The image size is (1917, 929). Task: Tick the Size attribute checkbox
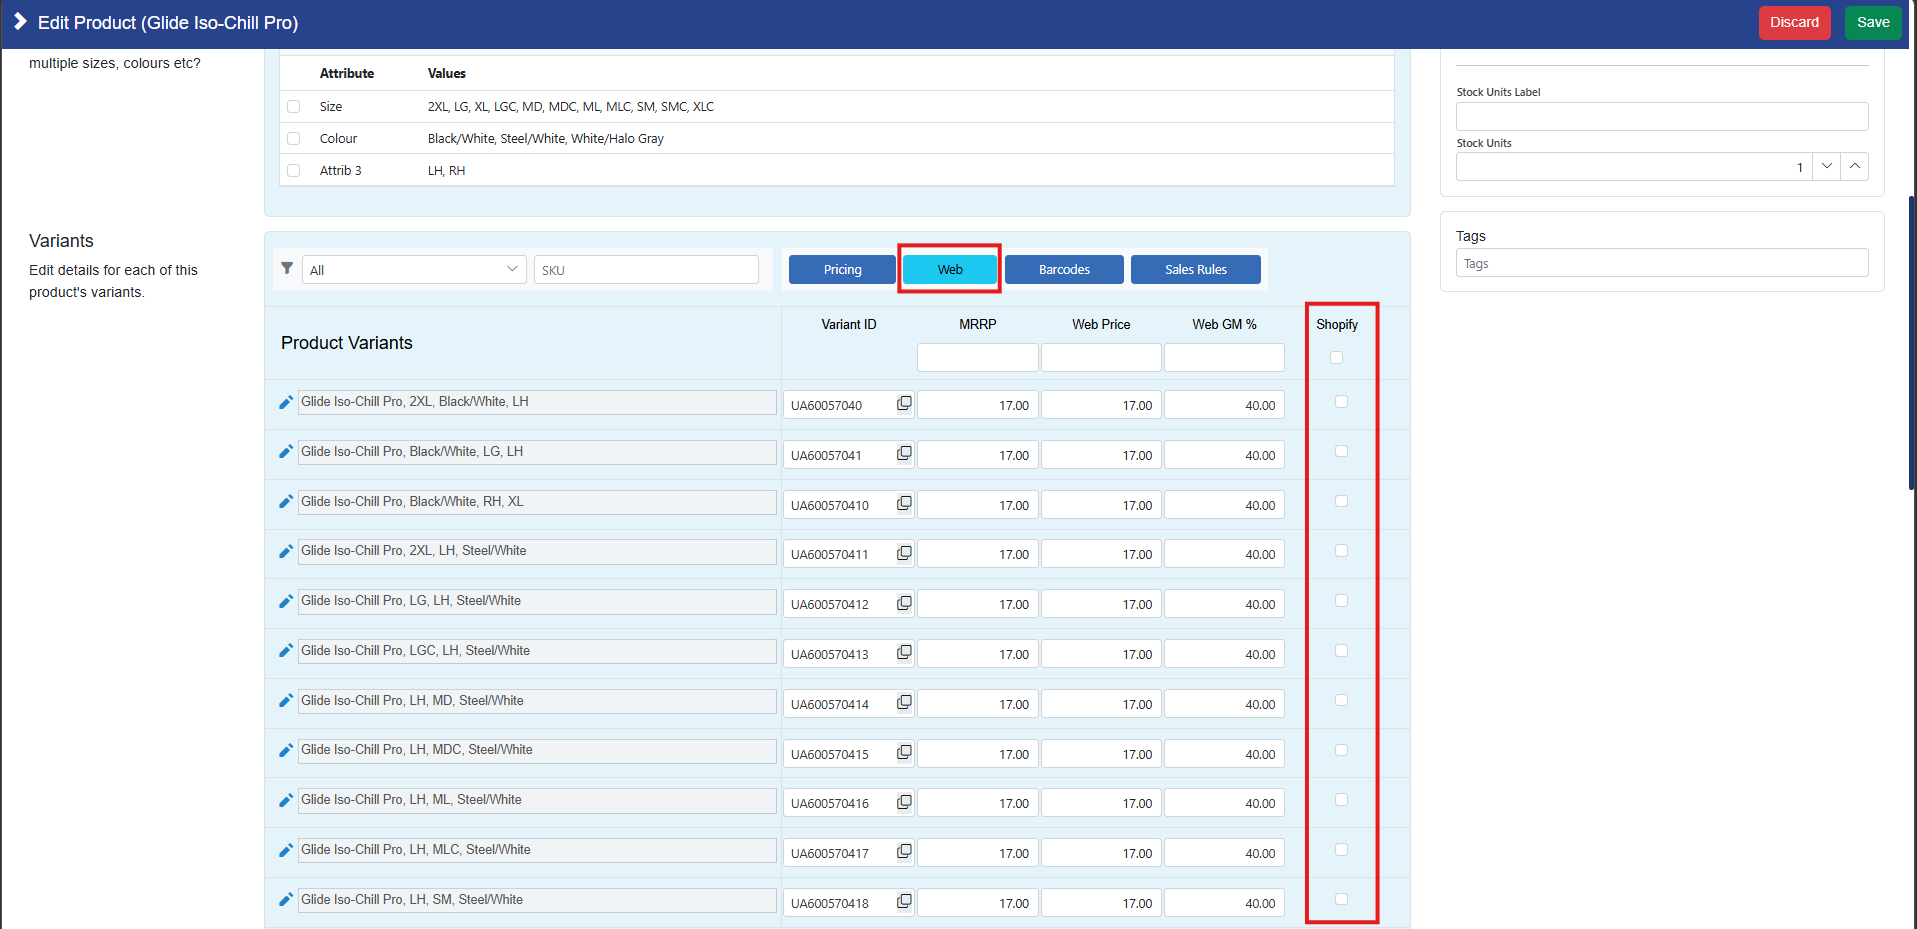point(294,107)
